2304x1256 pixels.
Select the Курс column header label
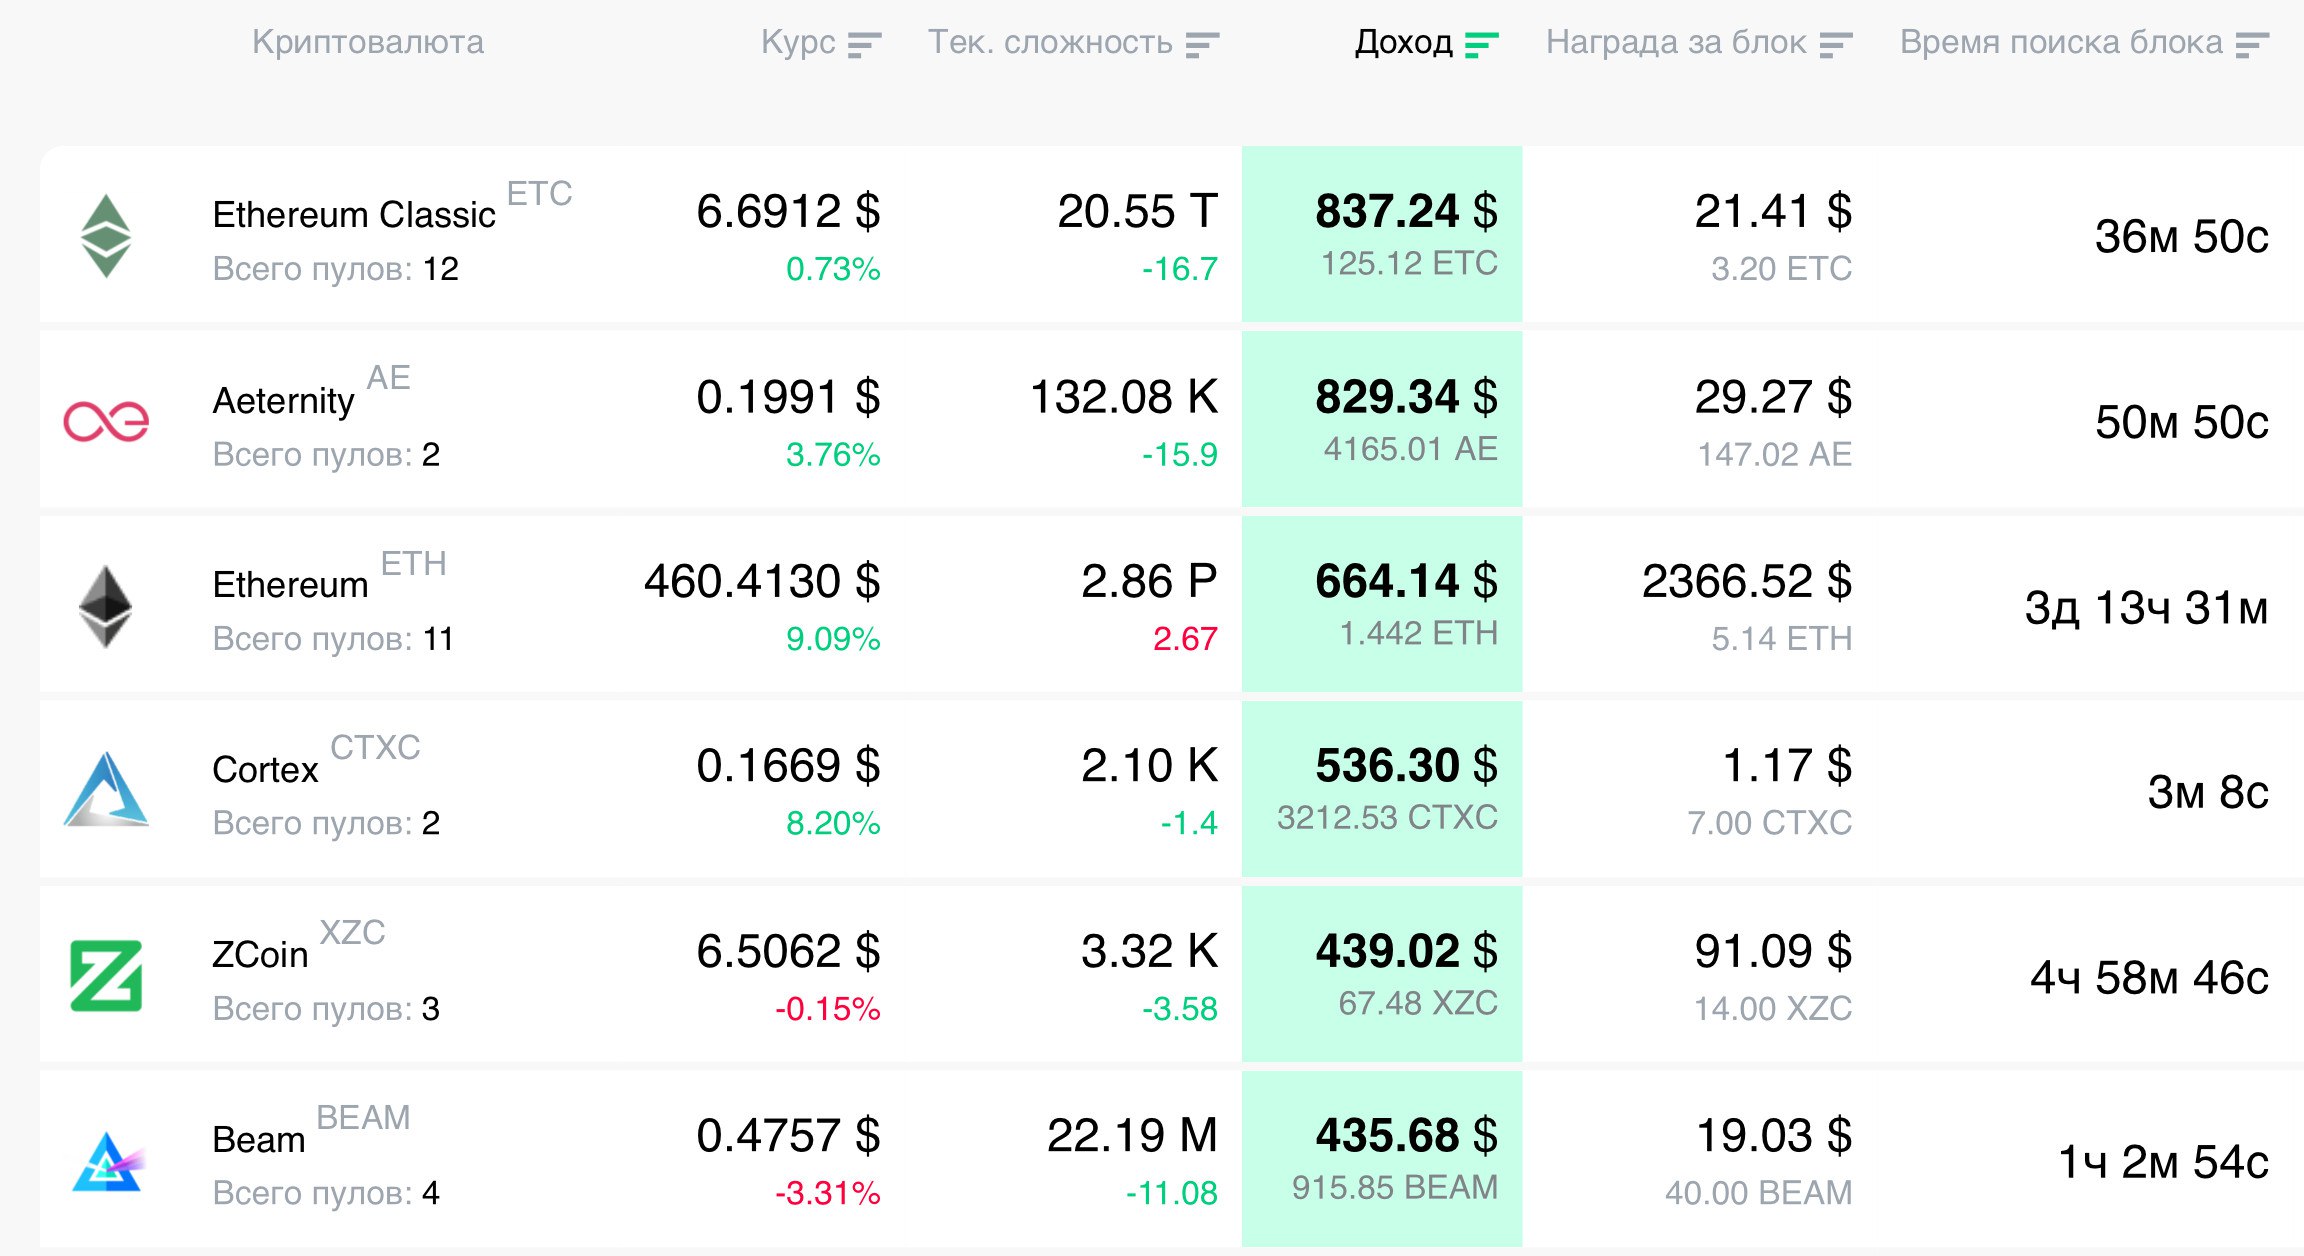pyautogui.click(x=798, y=42)
